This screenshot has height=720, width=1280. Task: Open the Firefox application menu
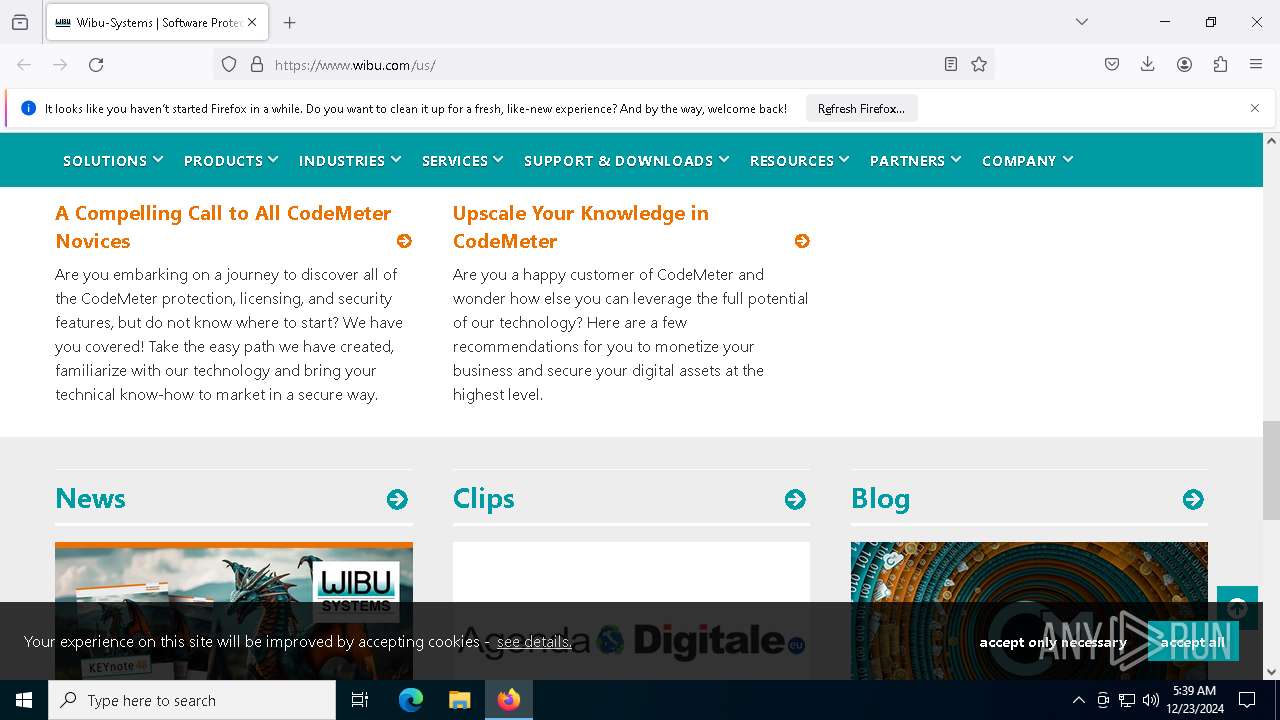tap(1256, 65)
